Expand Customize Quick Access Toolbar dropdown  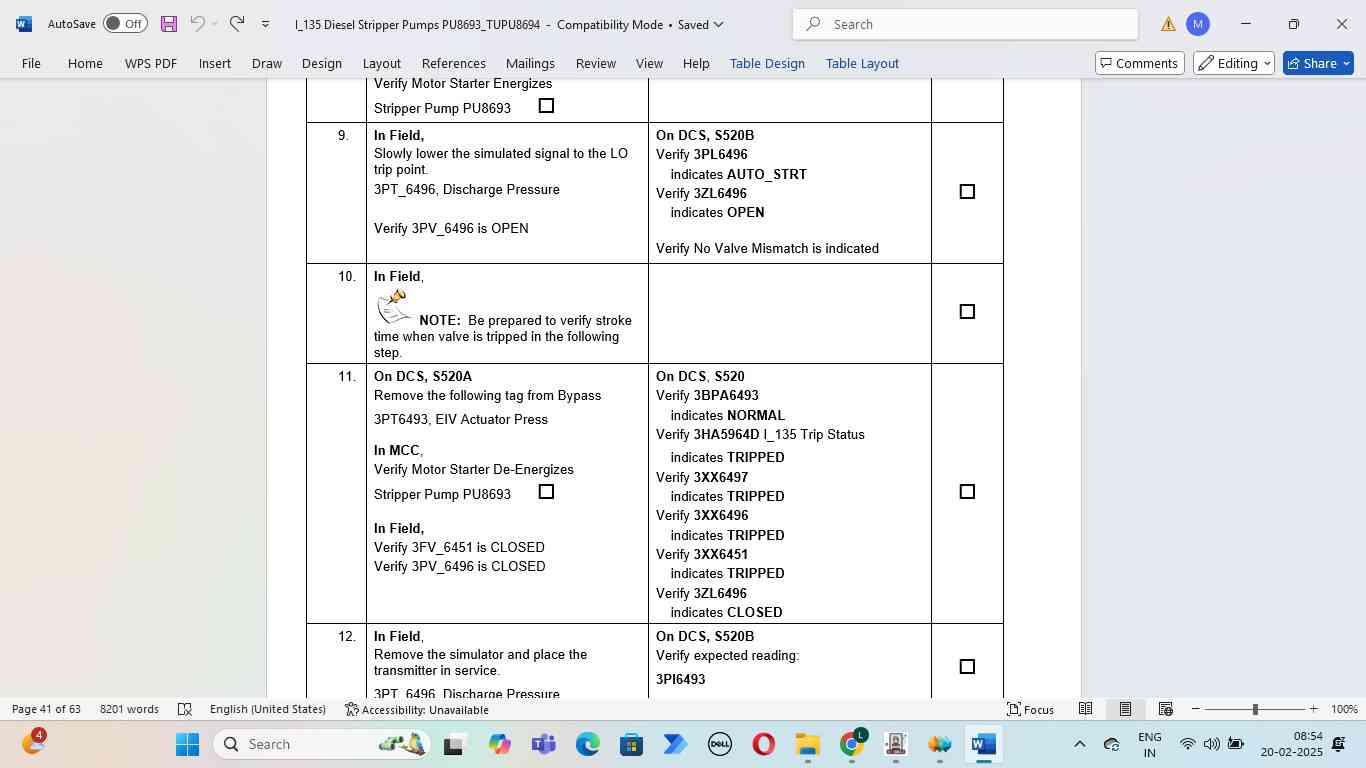[265, 24]
